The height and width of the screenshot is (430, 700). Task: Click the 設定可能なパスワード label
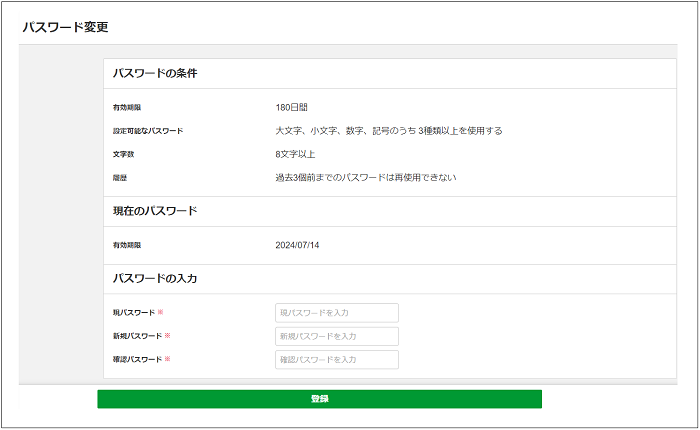[x=148, y=131]
